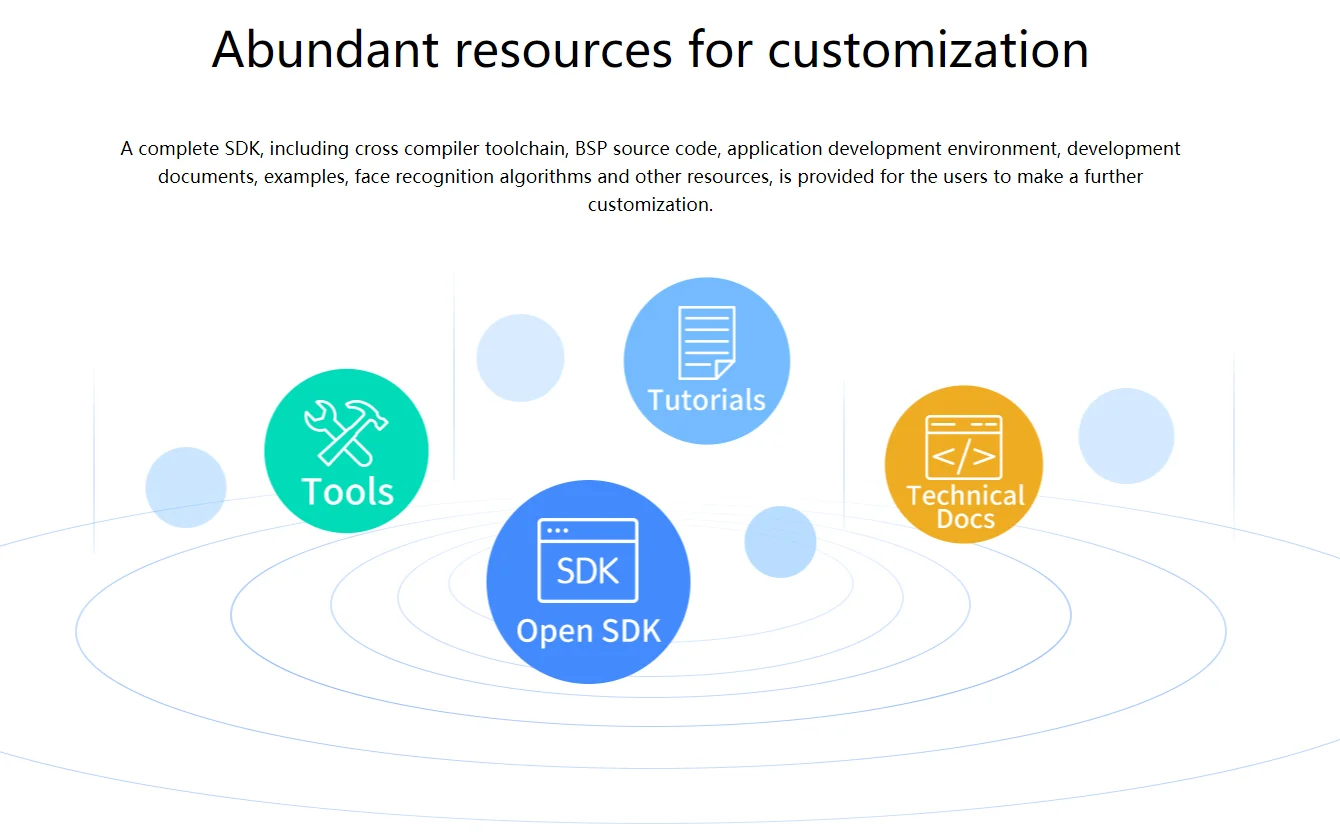Click the small blue bubble right of Open SDK
This screenshot has height=839, width=1340.
pyautogui.click(x=780, y=542)
